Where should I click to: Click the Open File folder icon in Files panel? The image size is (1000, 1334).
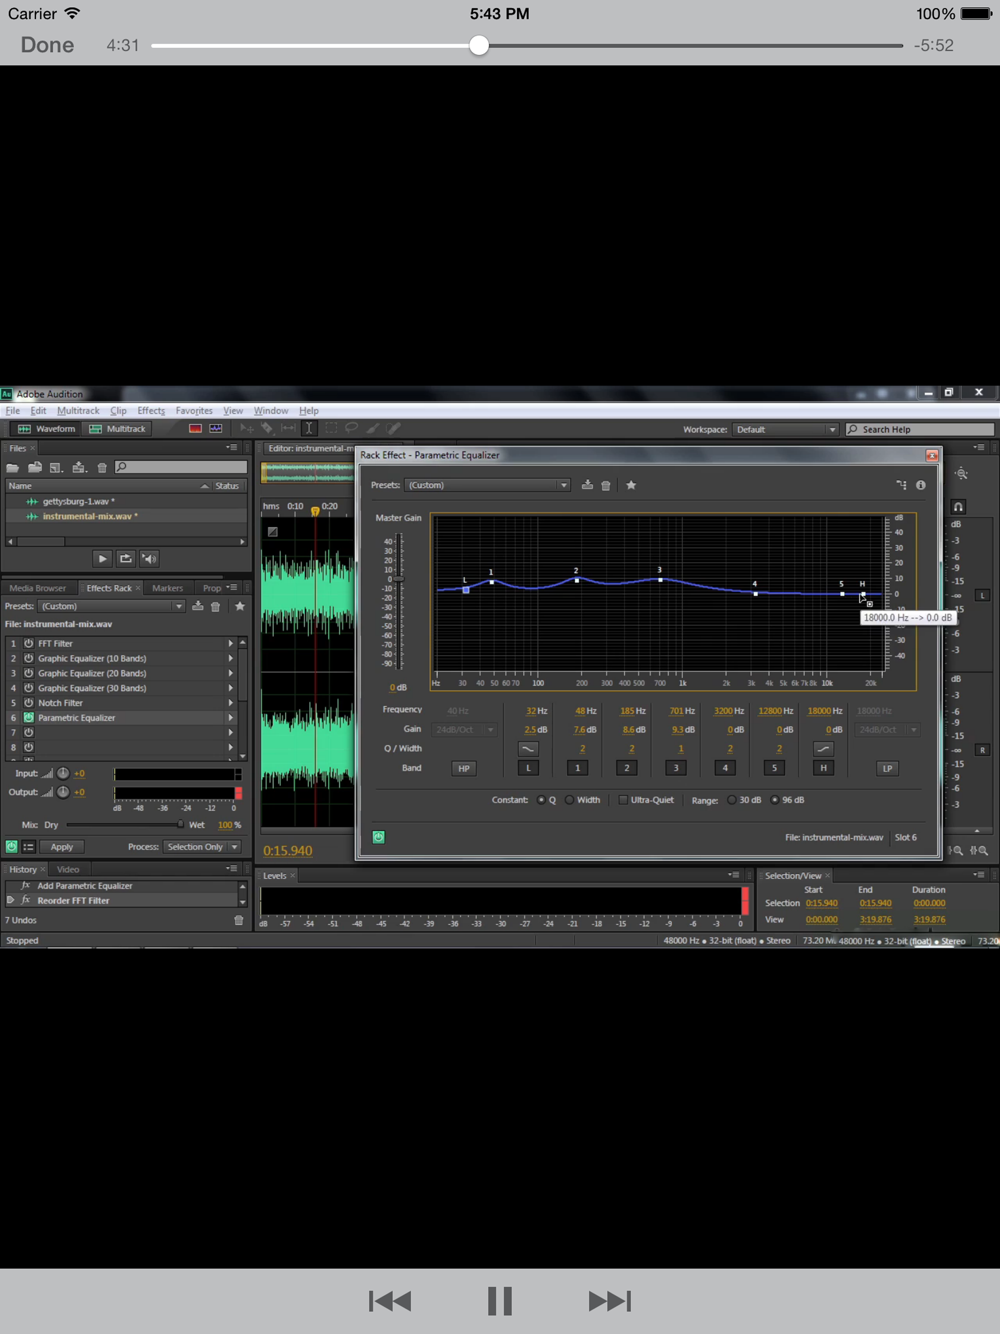tap(13, 468)
